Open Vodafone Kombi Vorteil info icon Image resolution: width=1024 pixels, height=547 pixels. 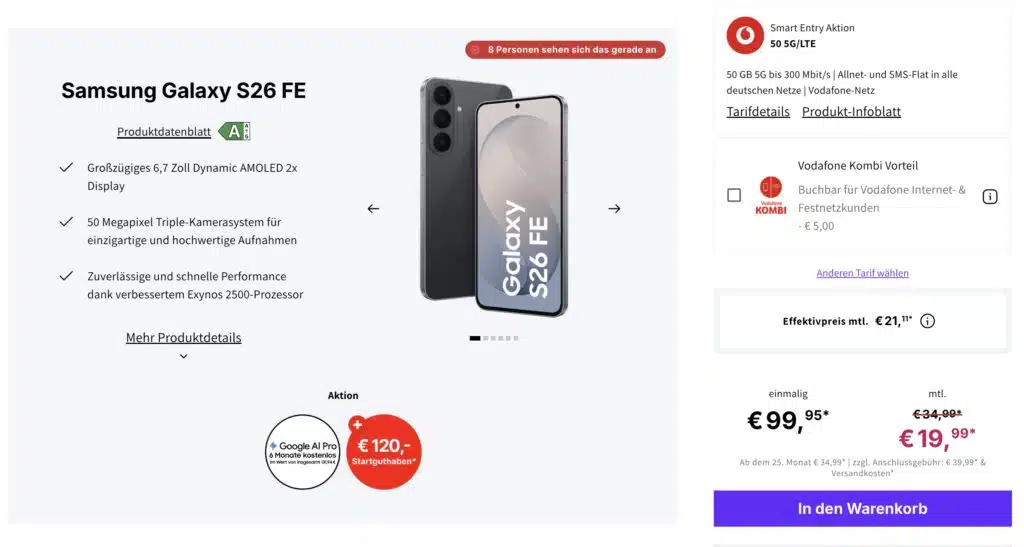point(990,196)
